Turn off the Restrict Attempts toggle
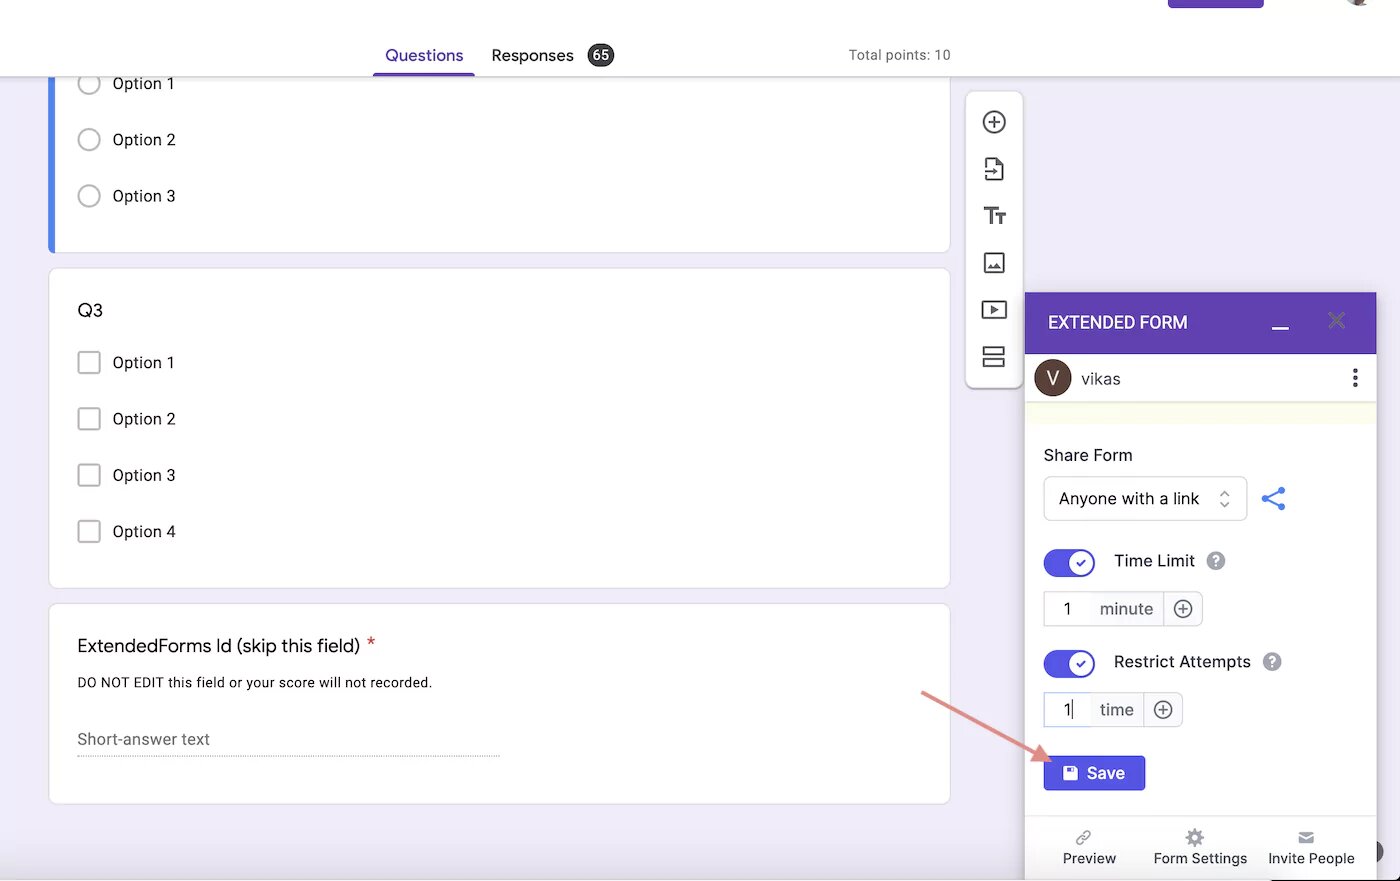The image size is (1400, 881). pyautogui.click(x=1069, y=663)
